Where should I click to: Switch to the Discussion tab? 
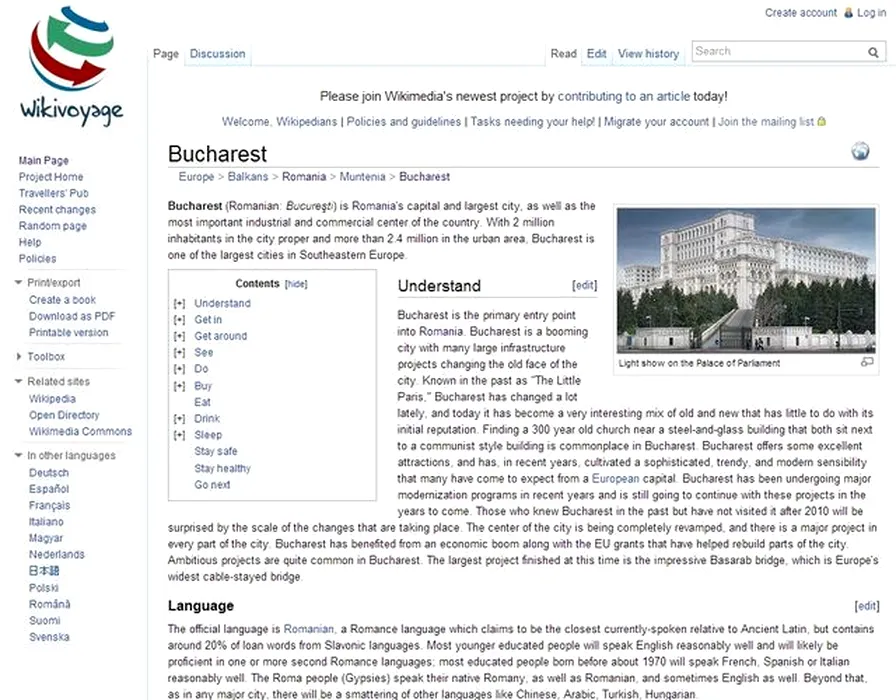point(217,54)
